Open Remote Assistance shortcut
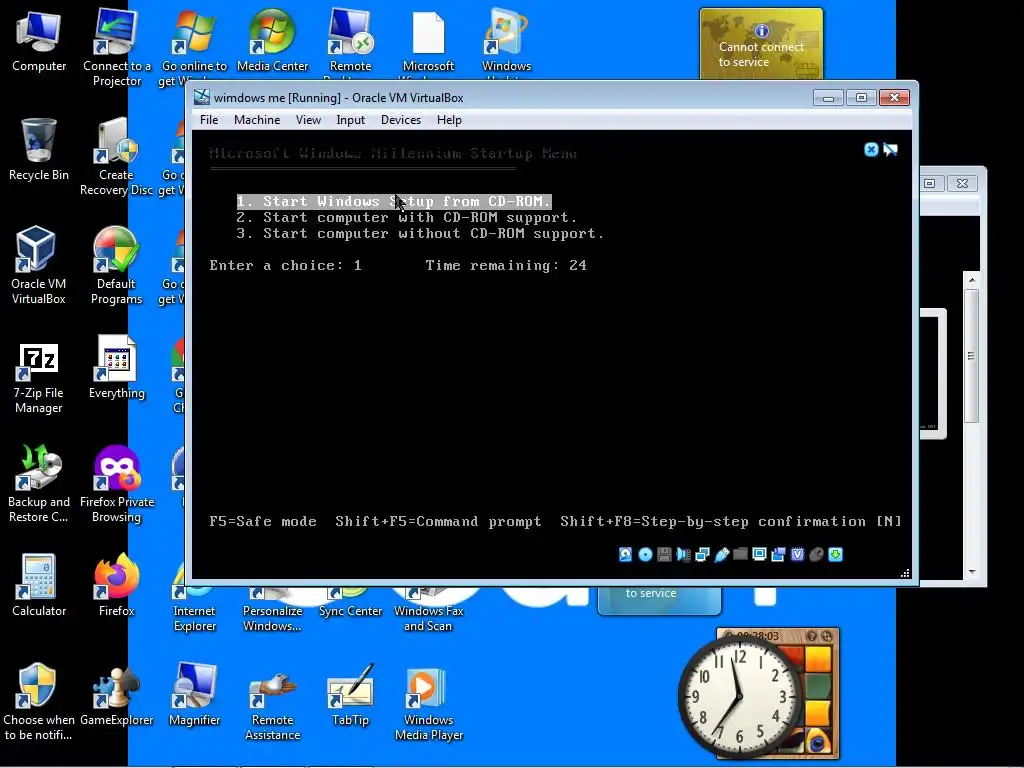Viewport: 1024px width, 768px height. [272, 703]
